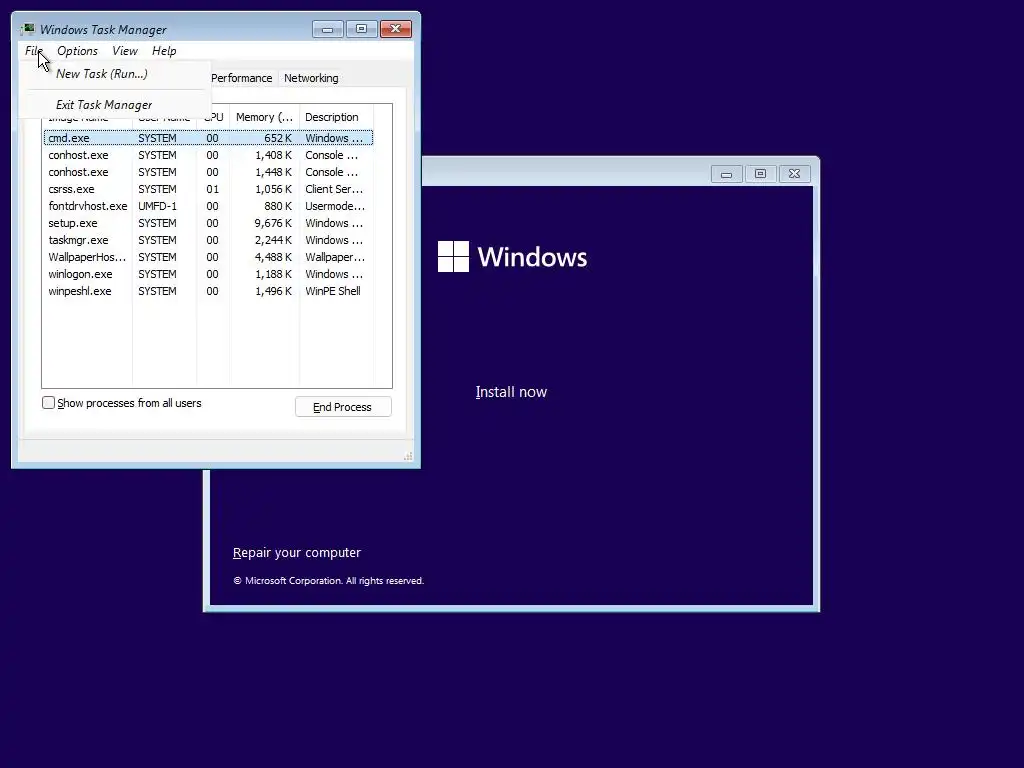The image size is (1024, 768).
Task: Click the WinPE Shell description cell
Action: pyautogui.click(x=332, y=291)
